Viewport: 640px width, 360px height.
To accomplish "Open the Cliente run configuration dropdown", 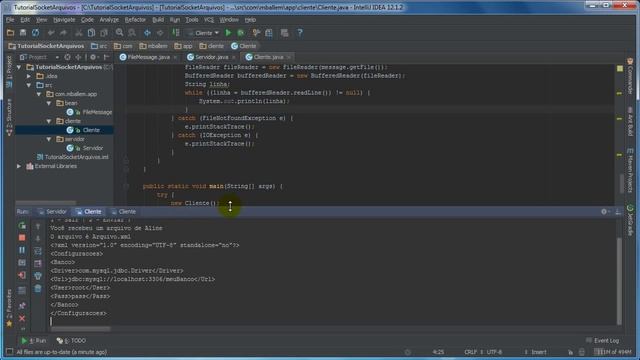I will click(203, 33).
